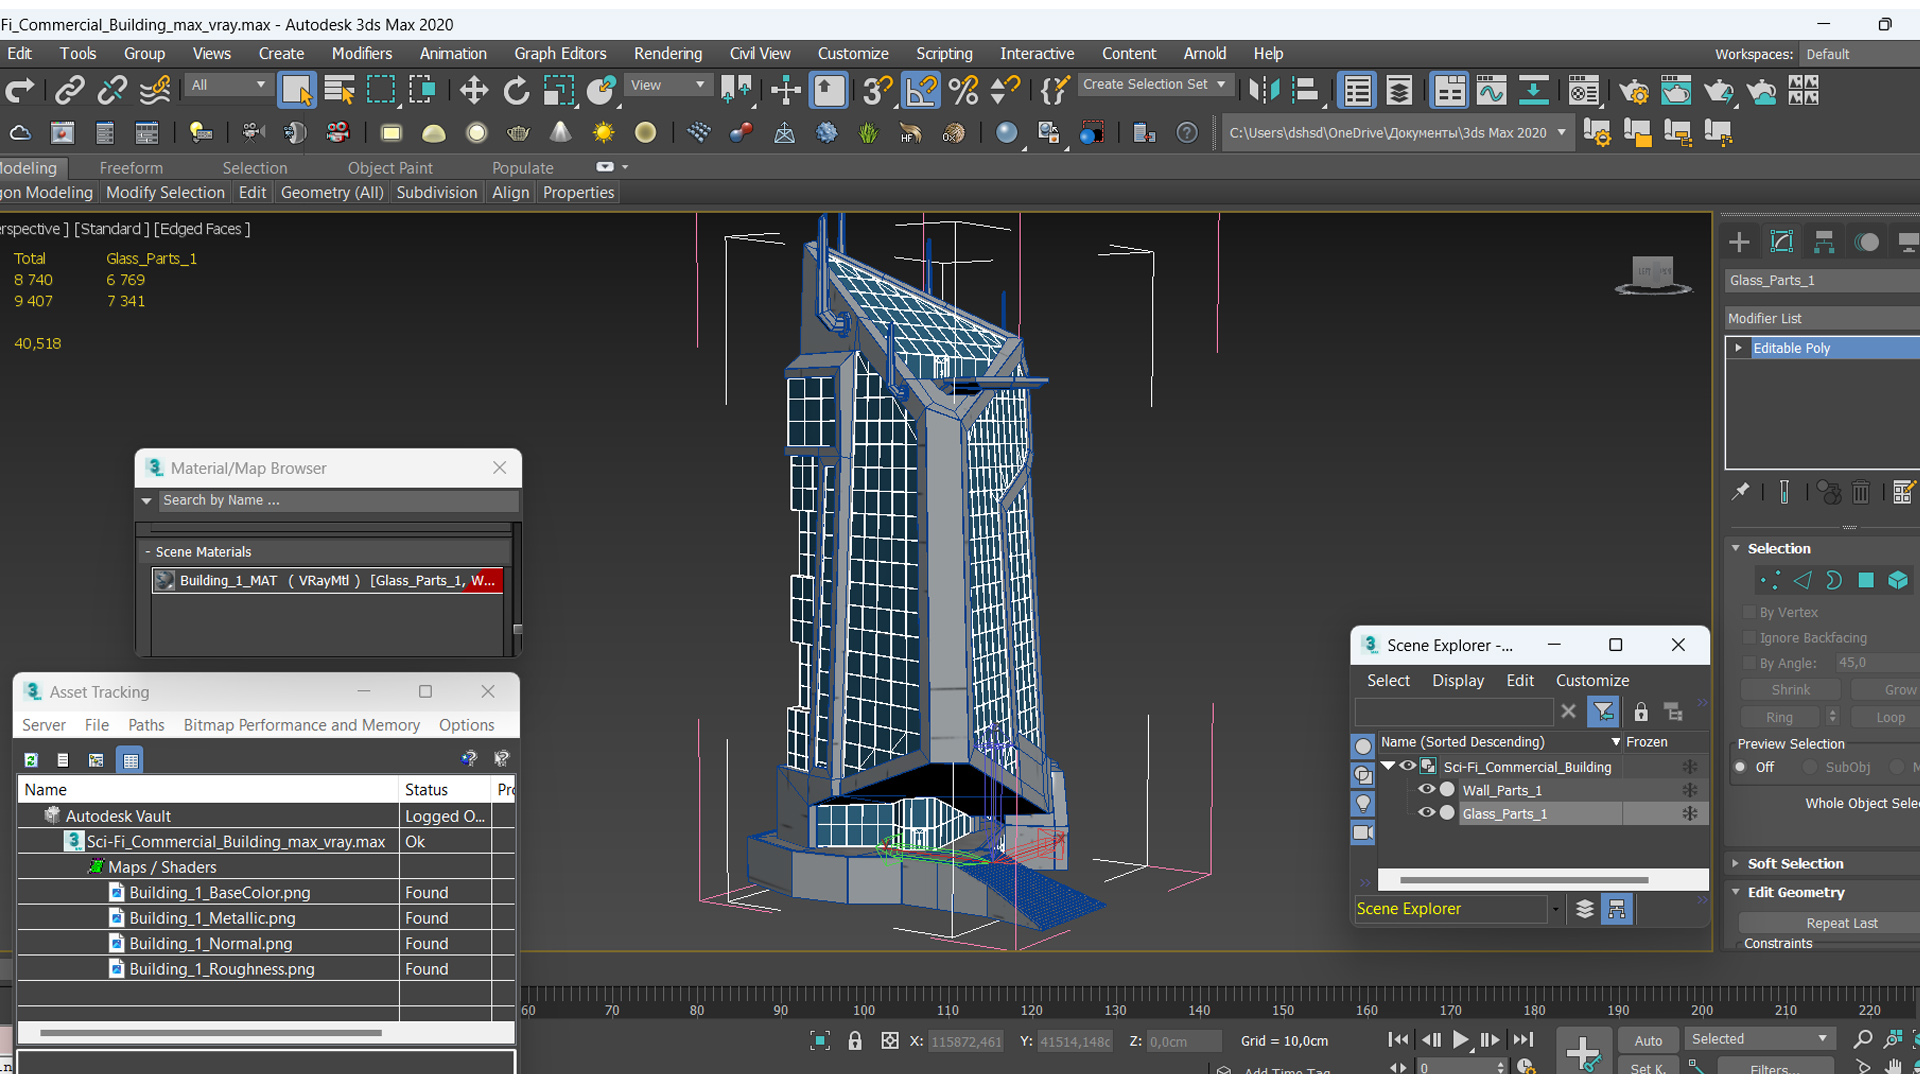Hide Wall_Parts_1 with eye icon

tap(1426, 790)
